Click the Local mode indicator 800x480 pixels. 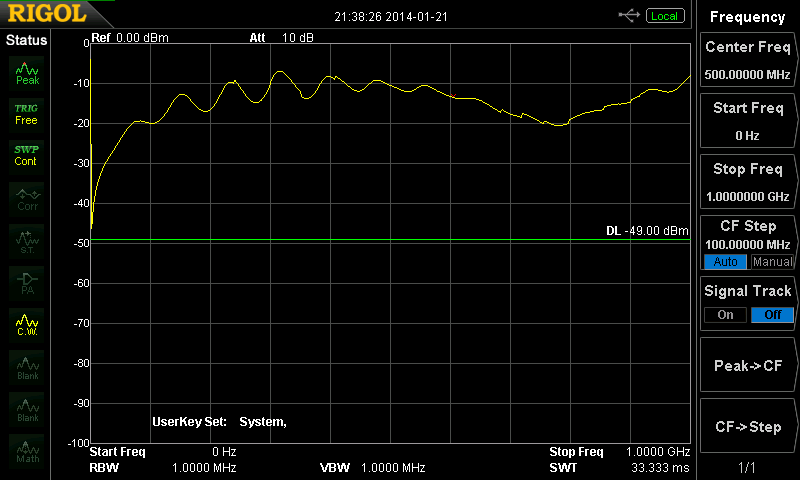click(x=664, y=16)
